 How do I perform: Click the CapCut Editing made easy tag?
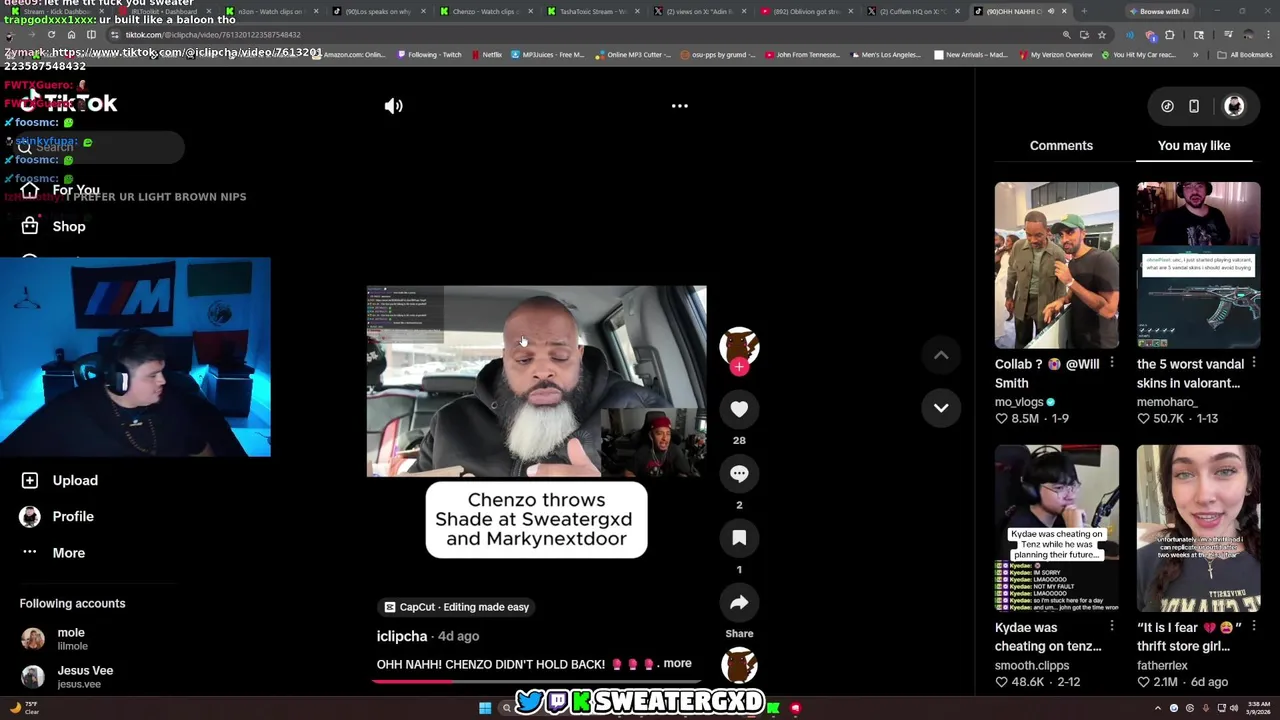(x=457, y=607)
